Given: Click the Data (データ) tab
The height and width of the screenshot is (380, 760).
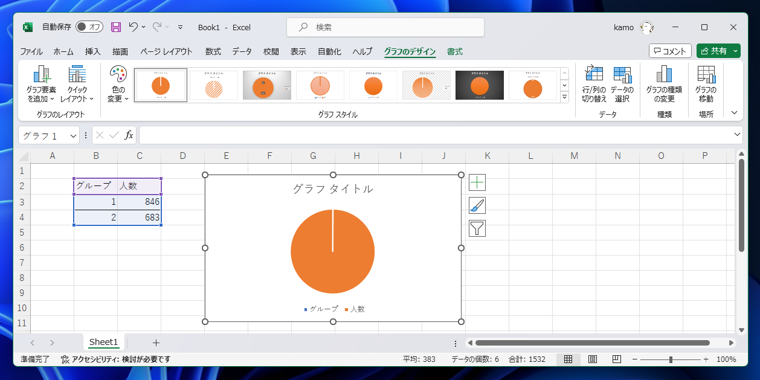Looking at the screenshot, I should pos(242,52).
